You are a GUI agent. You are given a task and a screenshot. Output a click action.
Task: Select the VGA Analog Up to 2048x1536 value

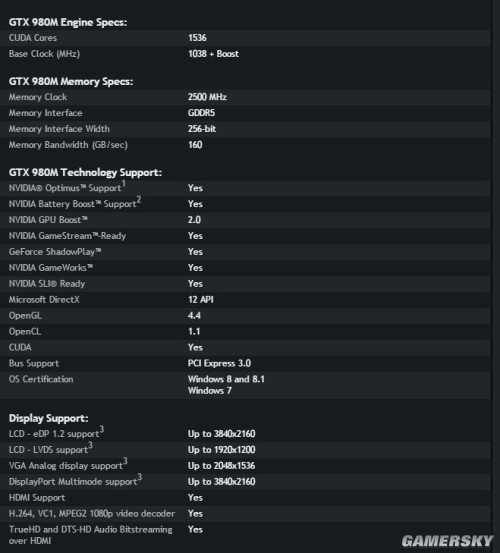pos(221,466)
